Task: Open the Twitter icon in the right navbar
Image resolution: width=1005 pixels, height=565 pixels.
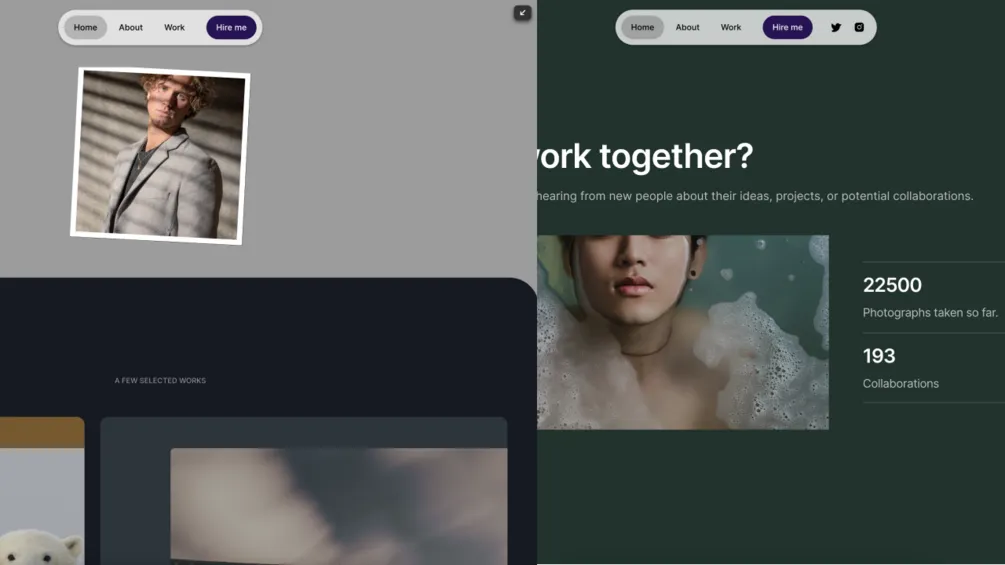Action: 836,28
